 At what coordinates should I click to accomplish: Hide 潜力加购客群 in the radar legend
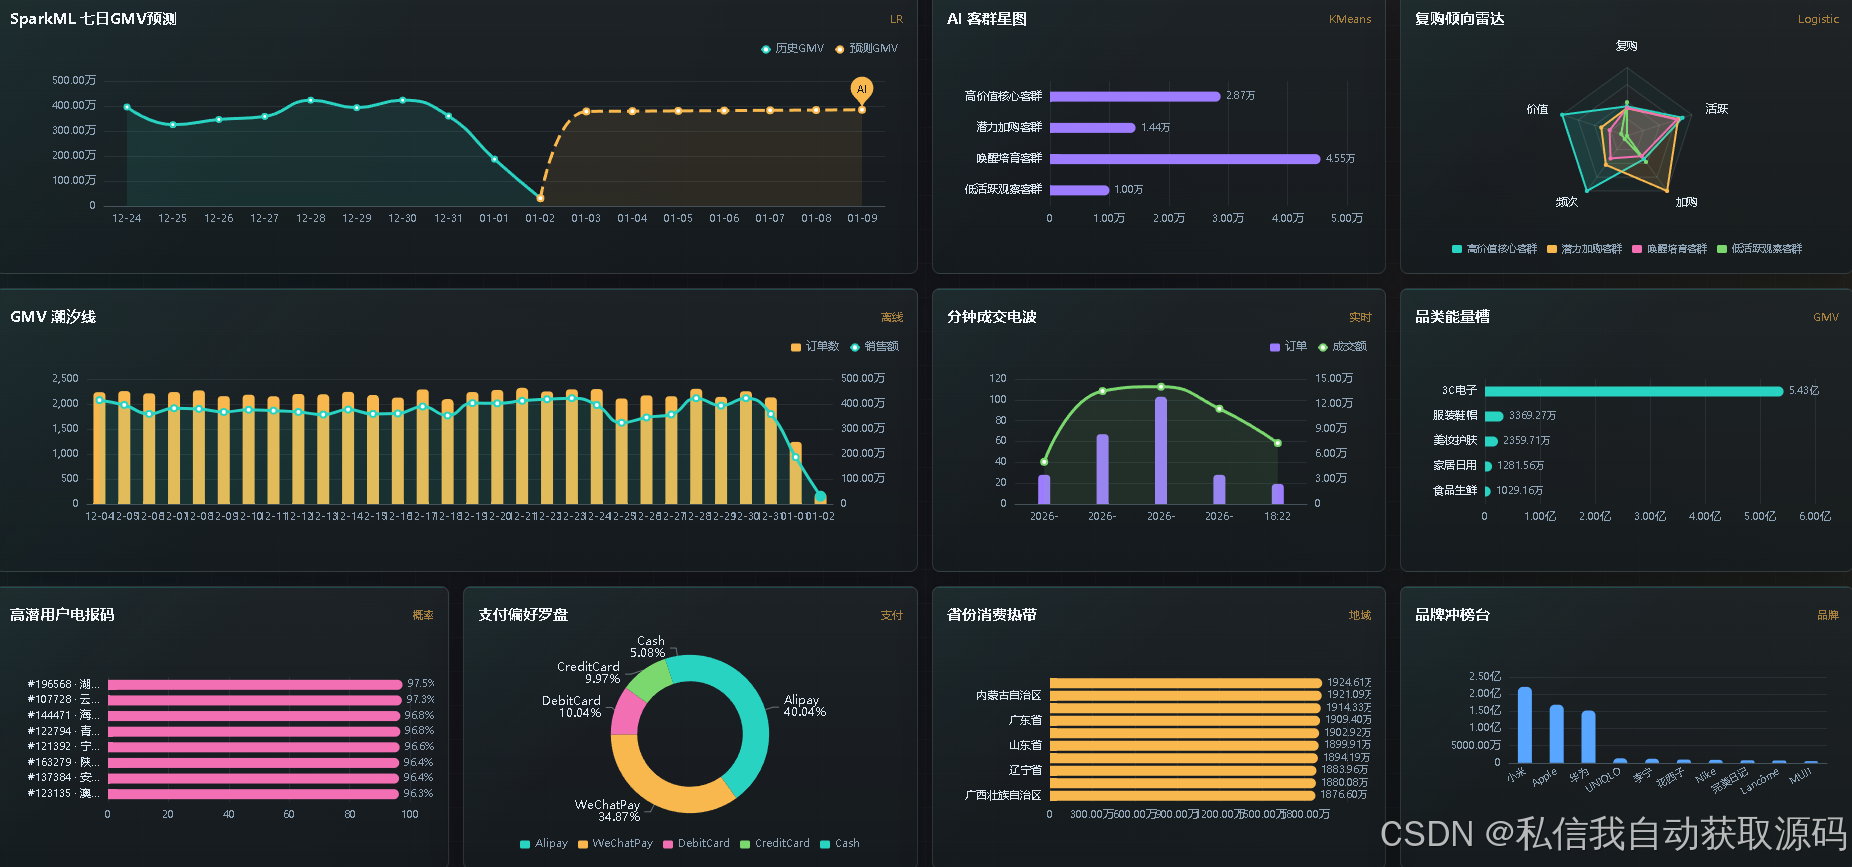tap(1585, 249)
